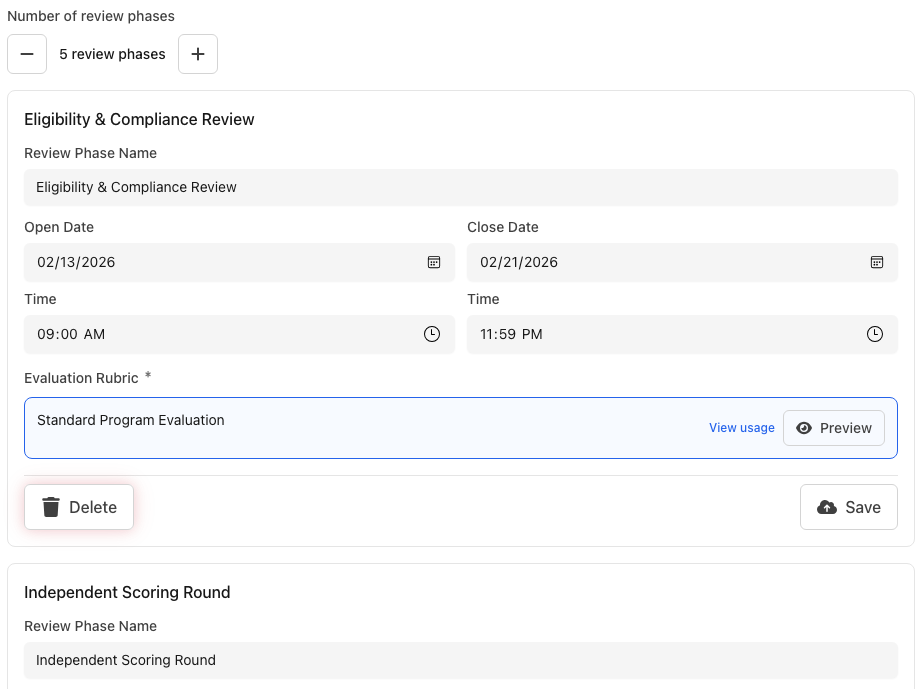Open the calendar picker for Close Date

point(876,262)
